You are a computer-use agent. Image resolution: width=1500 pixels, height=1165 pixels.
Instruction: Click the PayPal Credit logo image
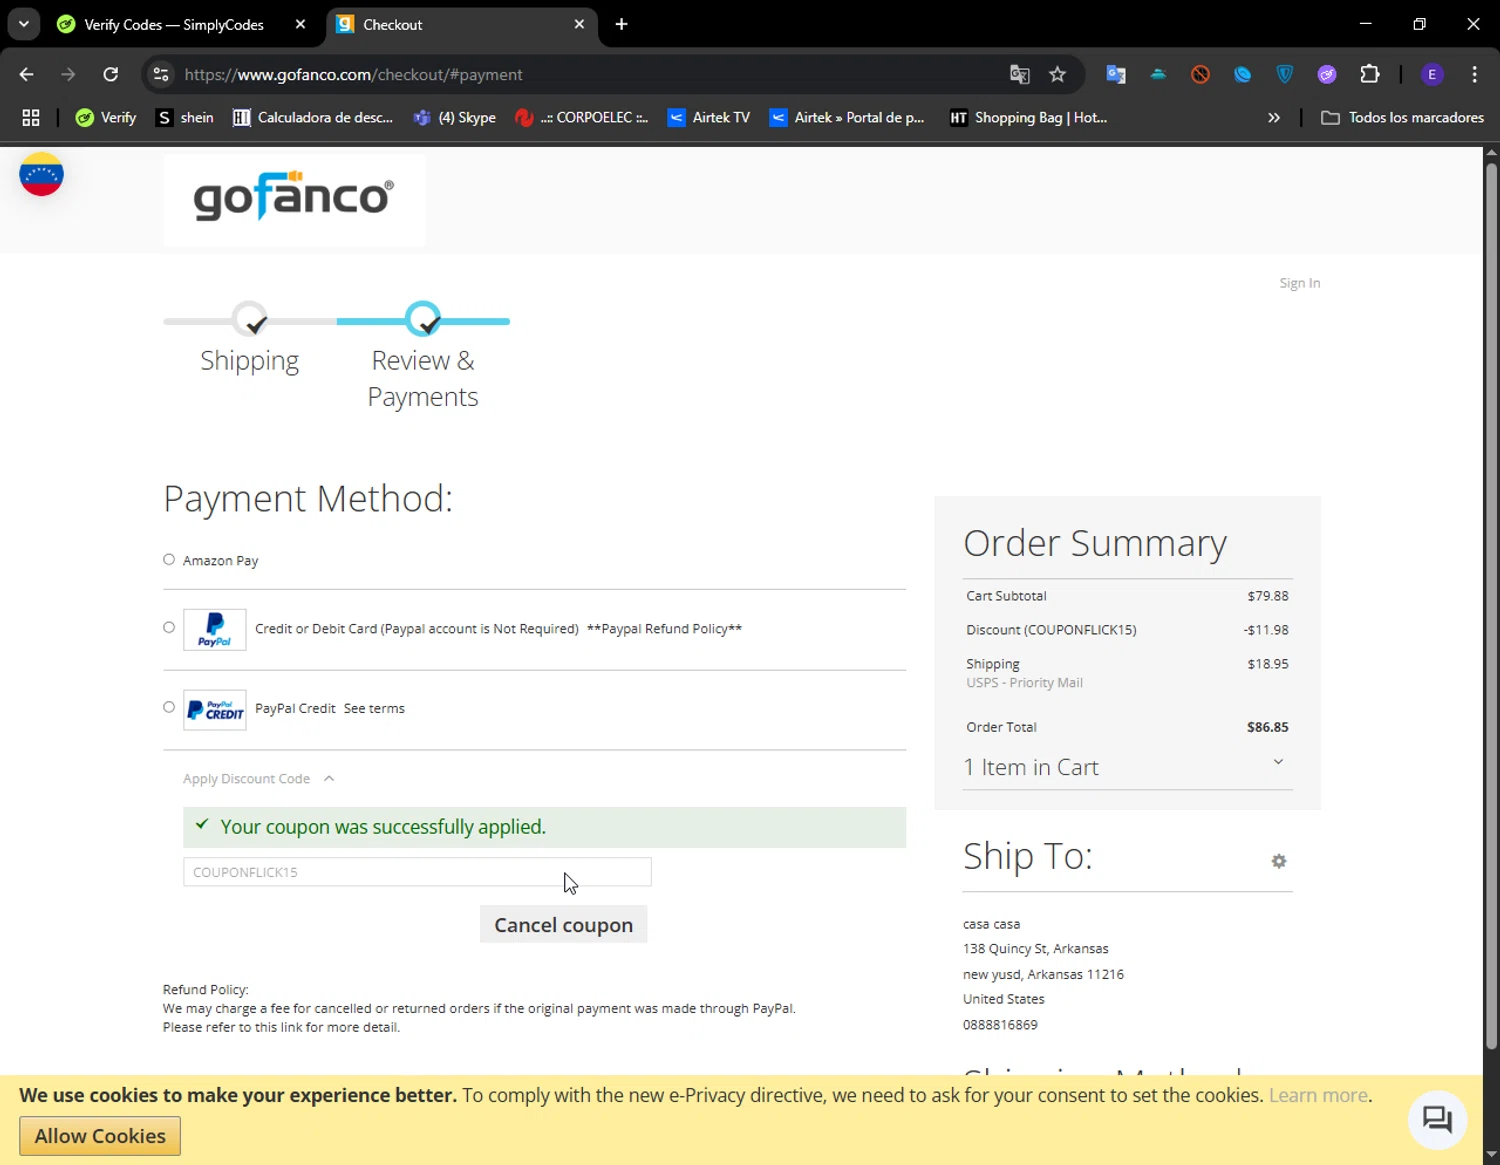(x=215, y=710)
